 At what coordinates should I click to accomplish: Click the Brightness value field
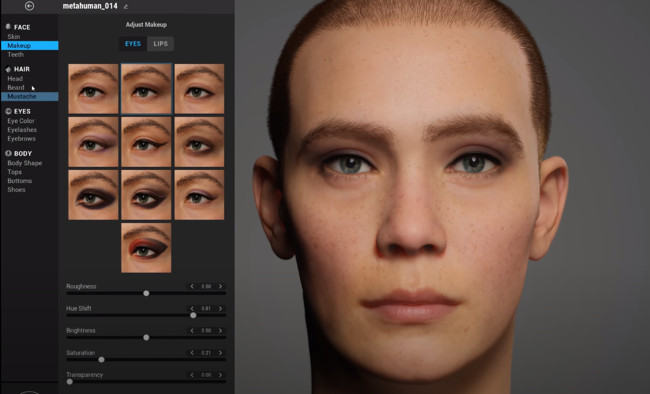(x=206, y=331)
